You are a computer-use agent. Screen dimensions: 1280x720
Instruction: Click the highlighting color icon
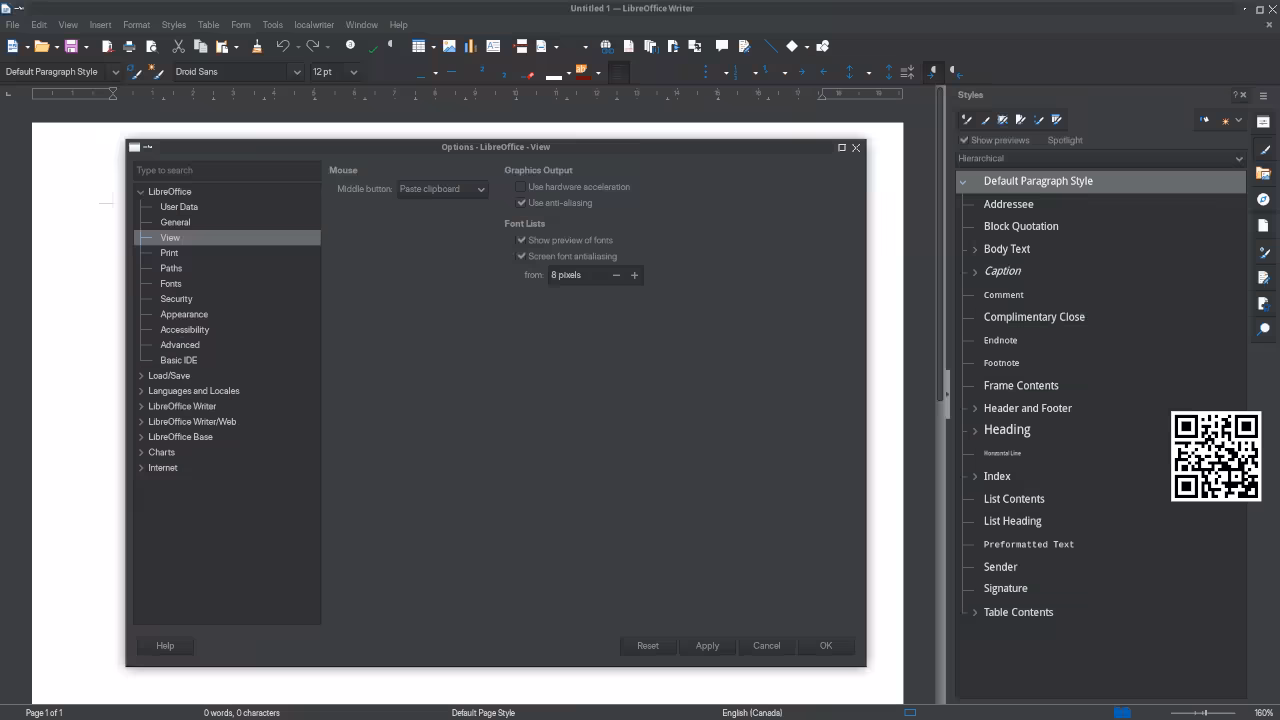point(582,72)
